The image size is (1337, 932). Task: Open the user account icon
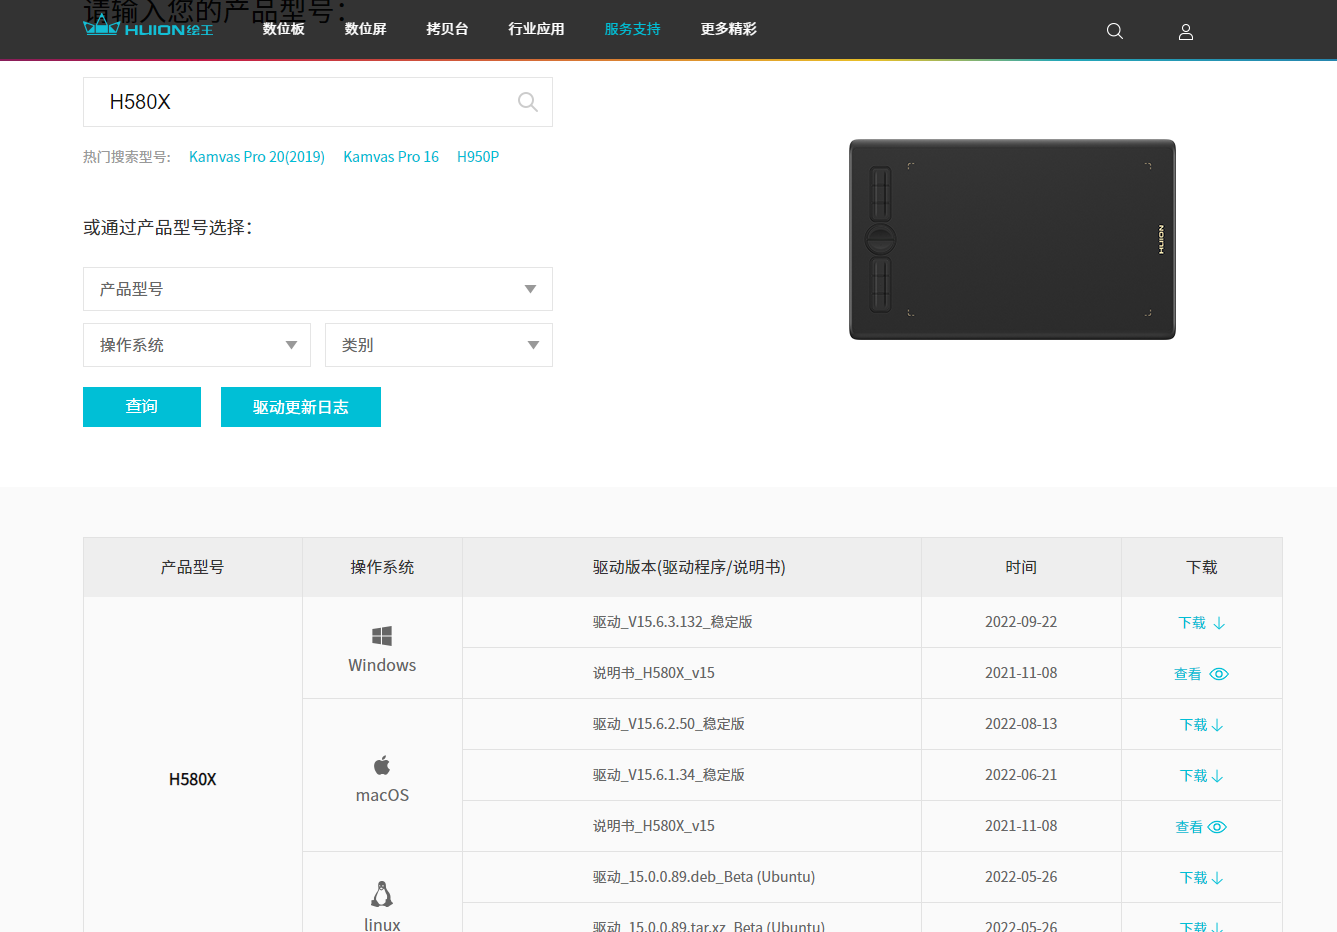tap(1186, 32)
